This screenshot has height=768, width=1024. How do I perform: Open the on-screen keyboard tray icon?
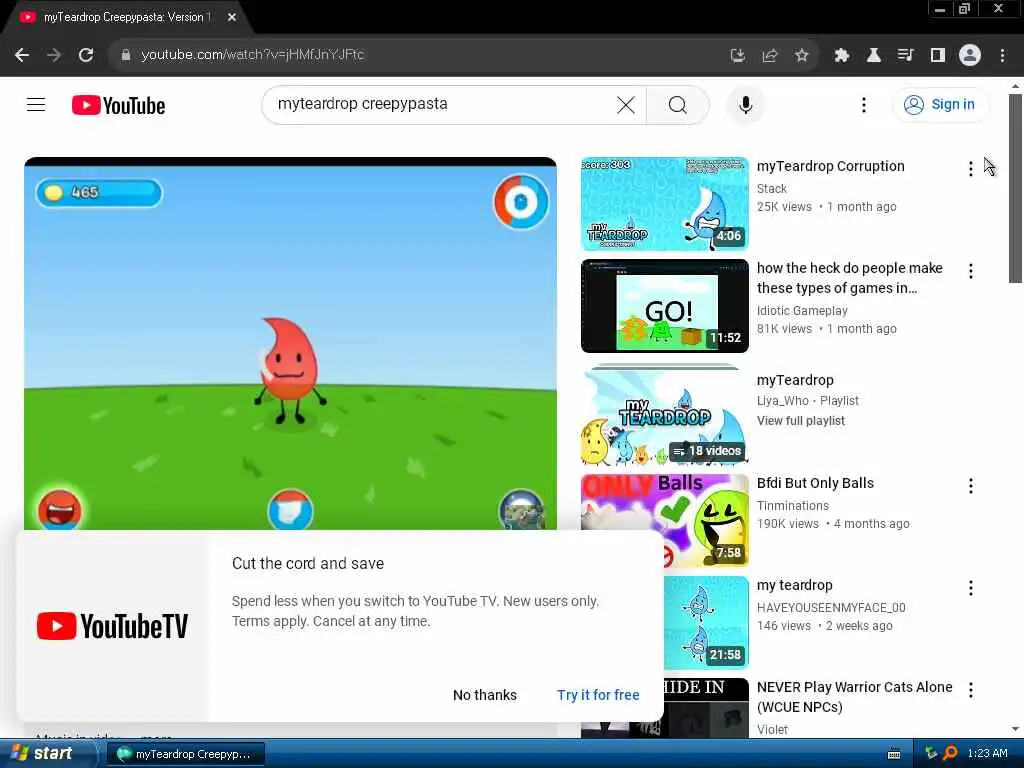[x=894, y=754]
